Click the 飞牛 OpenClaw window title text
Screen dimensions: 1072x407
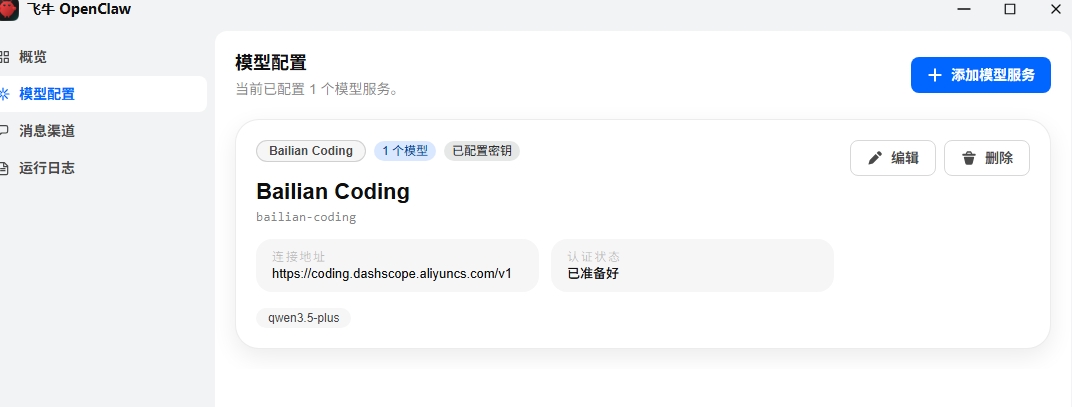pos(79,9)
